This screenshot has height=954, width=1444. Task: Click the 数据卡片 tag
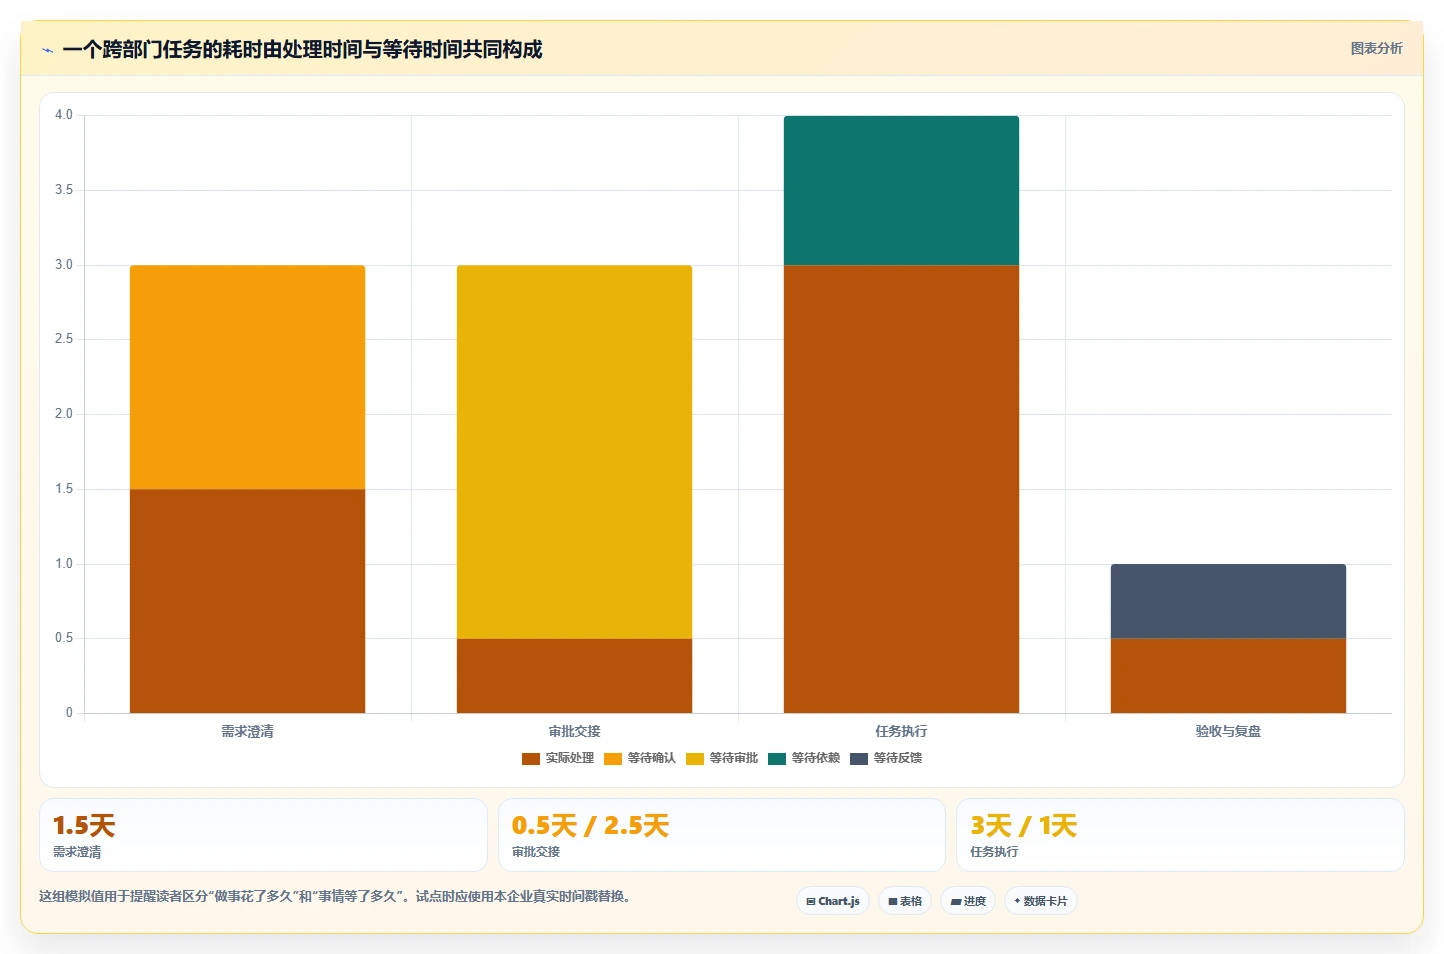click(x=1041, y=901)
